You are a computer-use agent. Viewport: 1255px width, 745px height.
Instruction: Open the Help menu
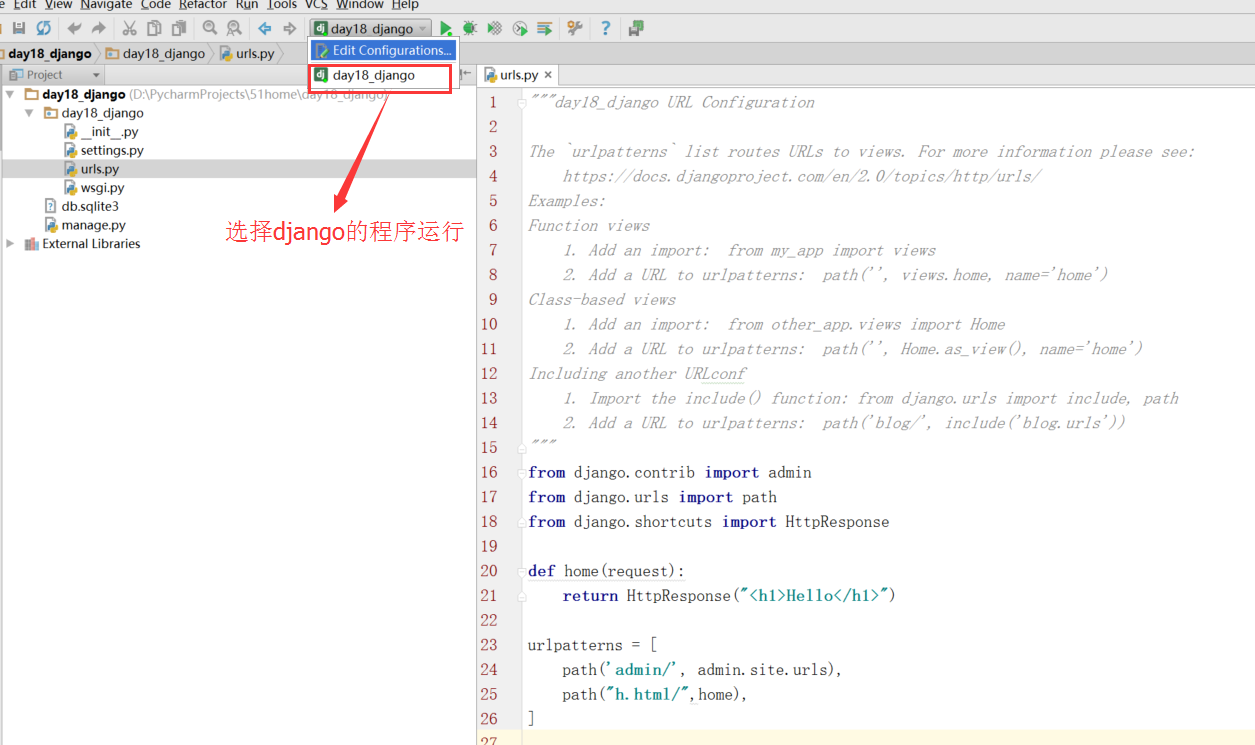point(405,5)
